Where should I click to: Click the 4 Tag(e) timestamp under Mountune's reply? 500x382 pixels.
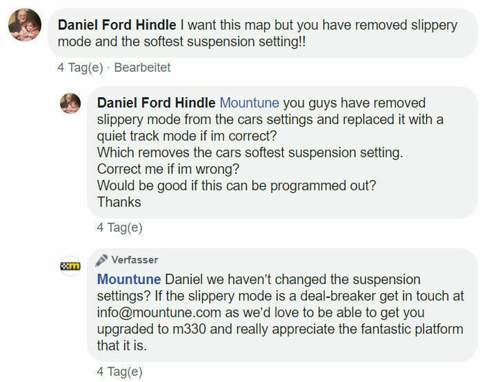pyautogui.click(x=120, y=372)
